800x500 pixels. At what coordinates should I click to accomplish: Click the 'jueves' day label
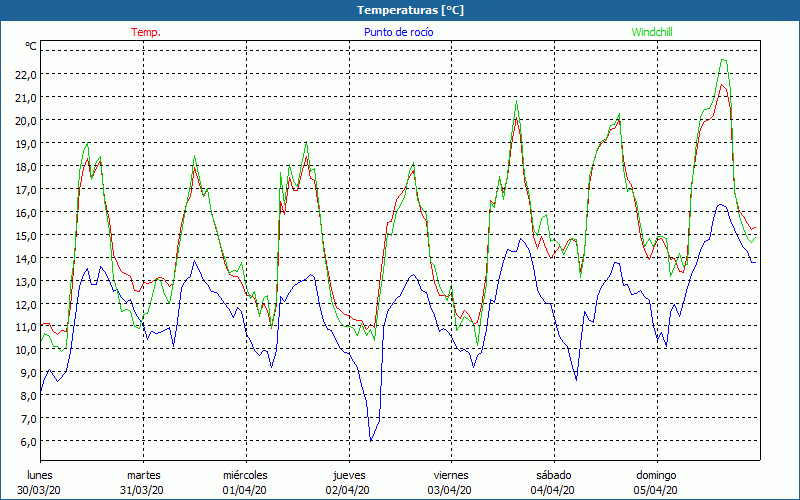tap(349, 475)
